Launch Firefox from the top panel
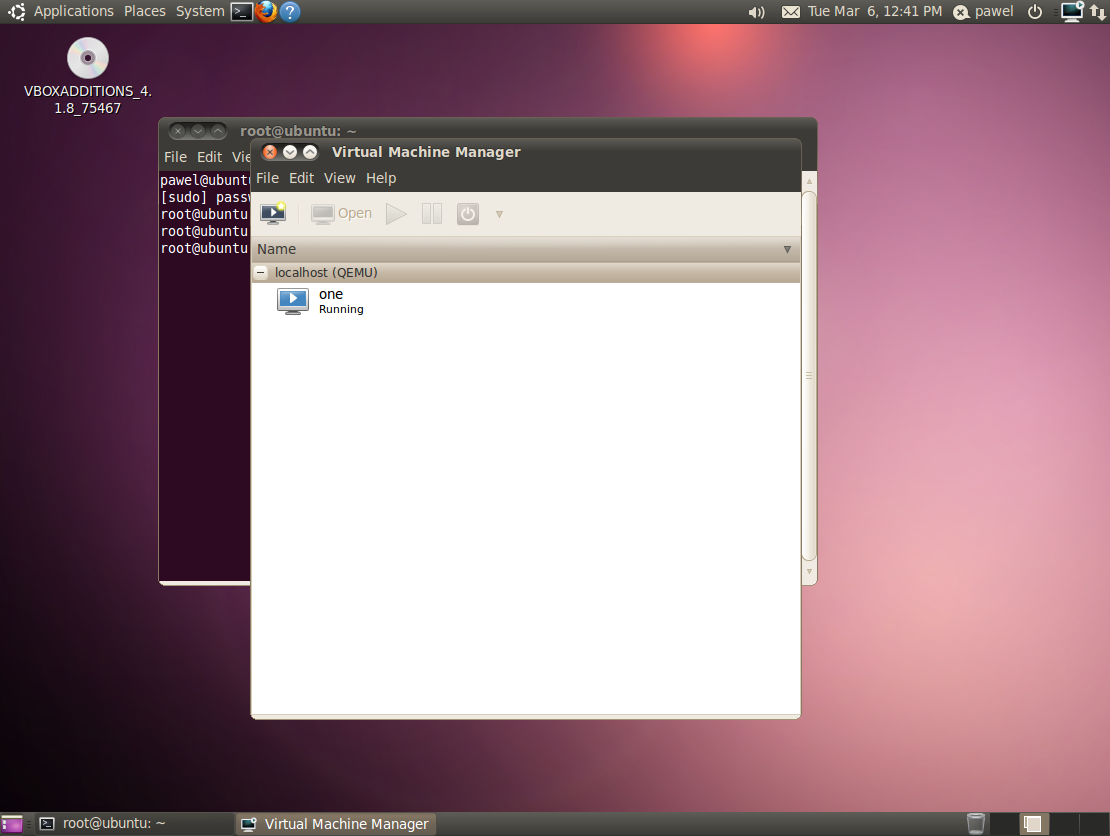Image resolution: width=1110 pixels, height=836 pixels. pos(266,12)
